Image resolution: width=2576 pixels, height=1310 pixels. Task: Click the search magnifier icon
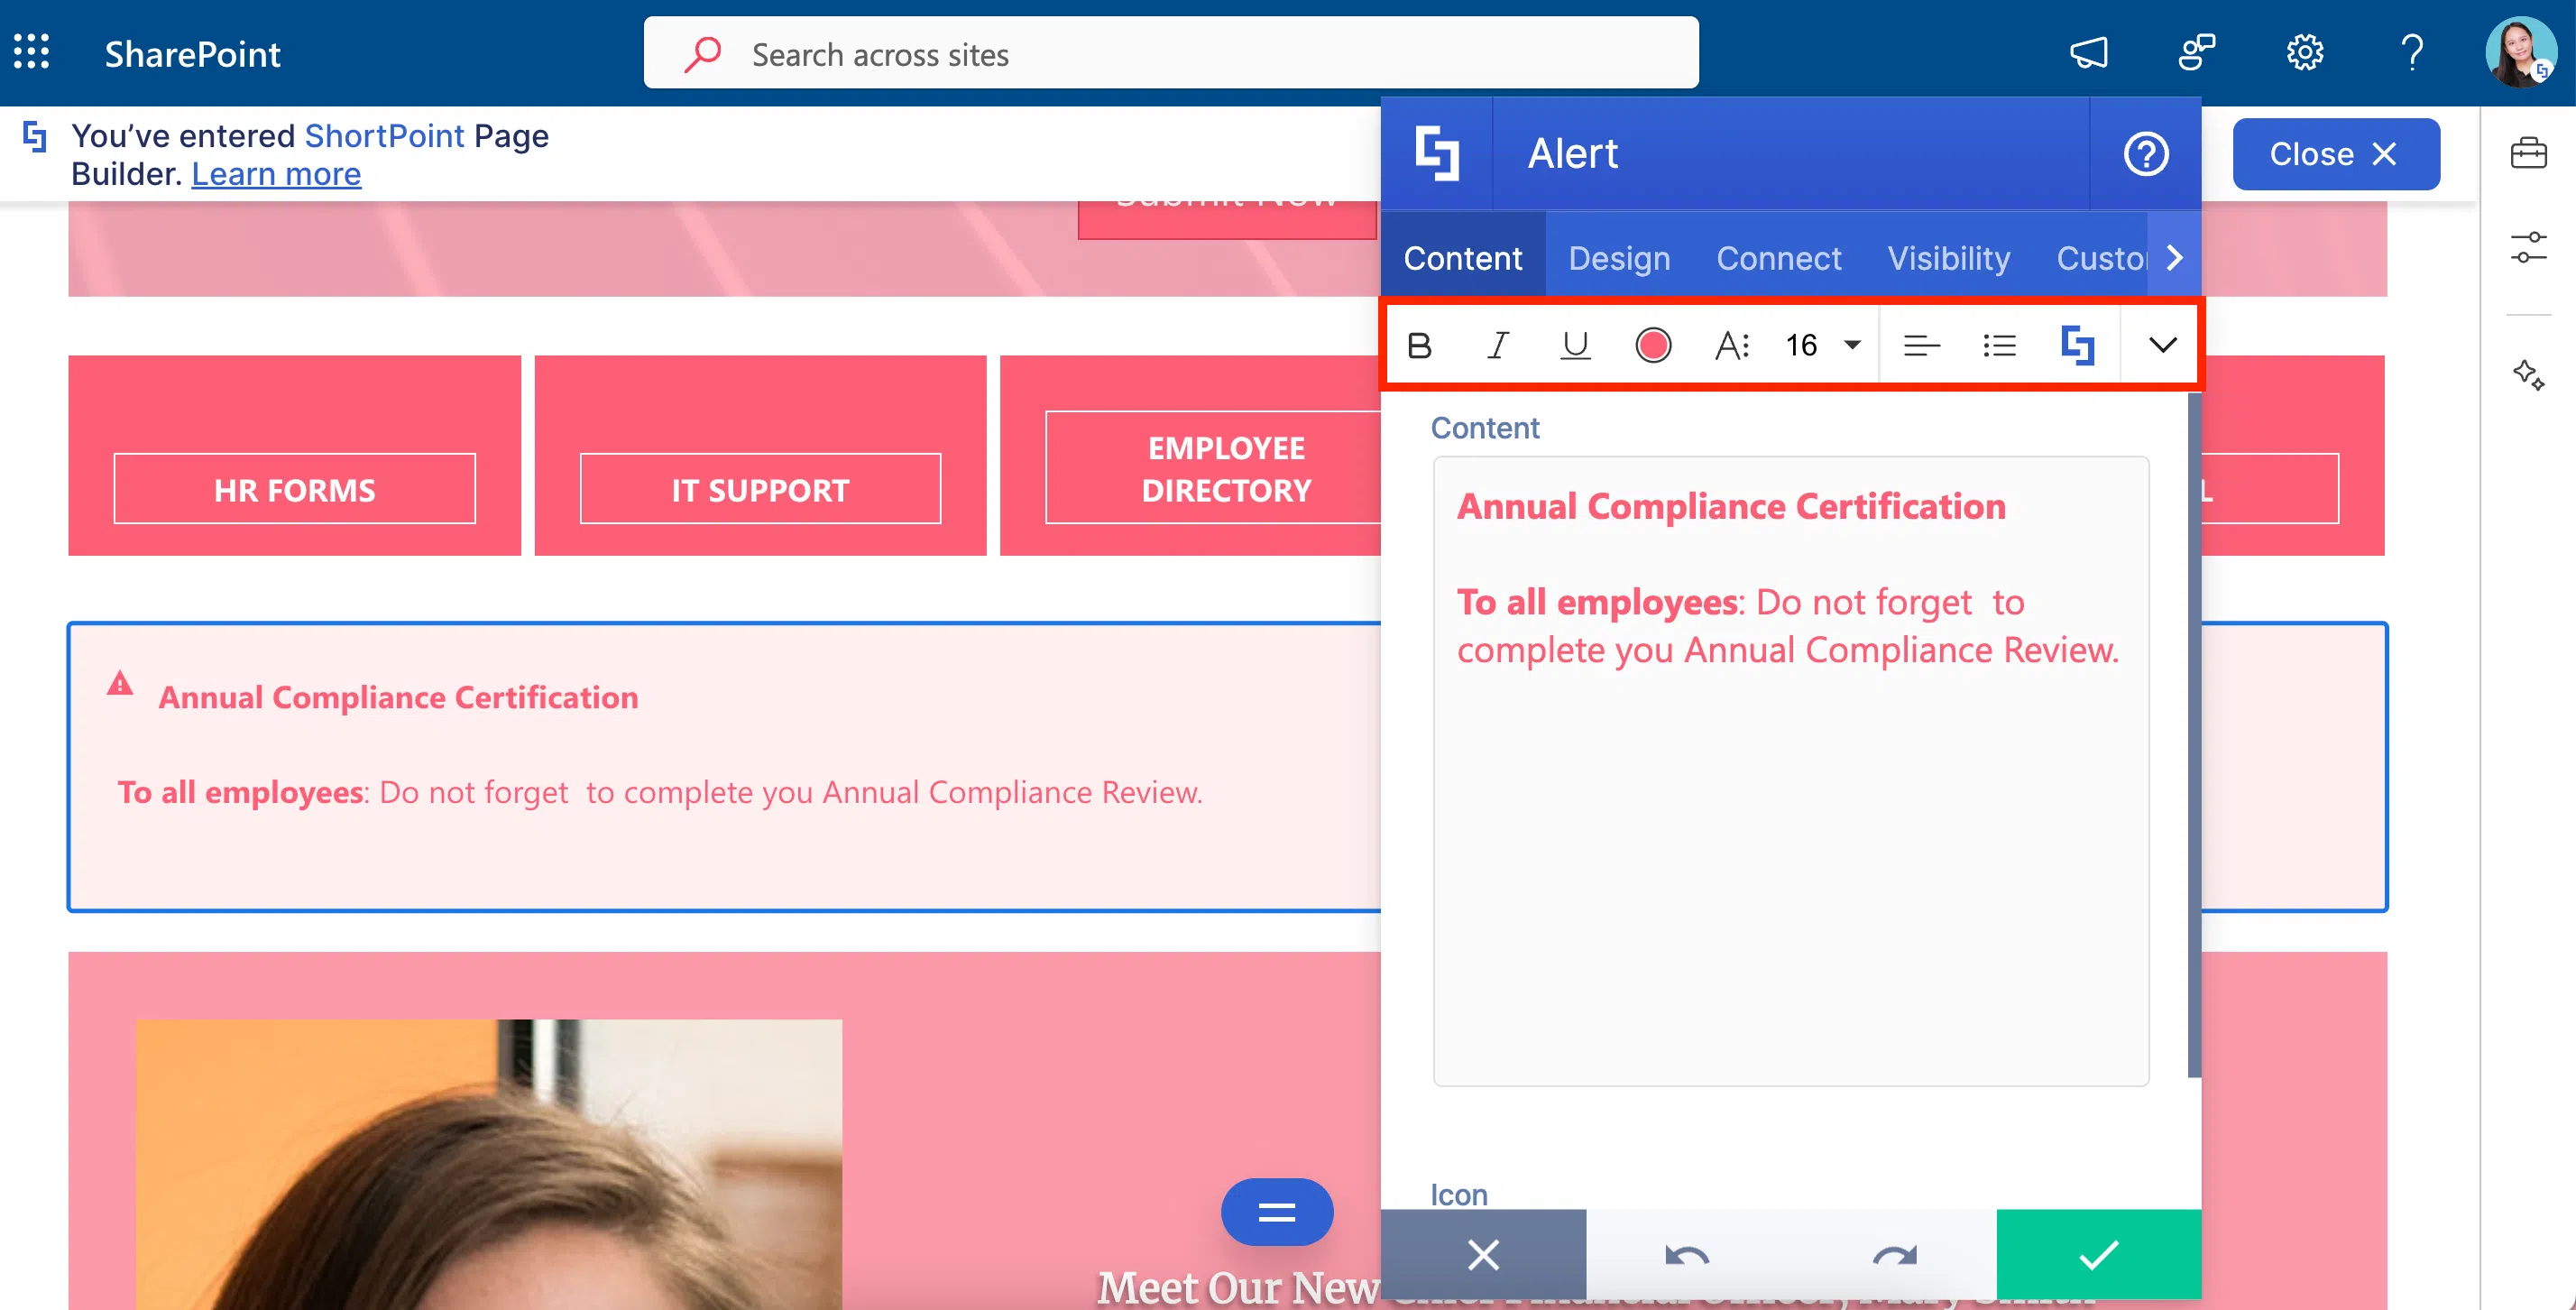(x=703, y=53)
